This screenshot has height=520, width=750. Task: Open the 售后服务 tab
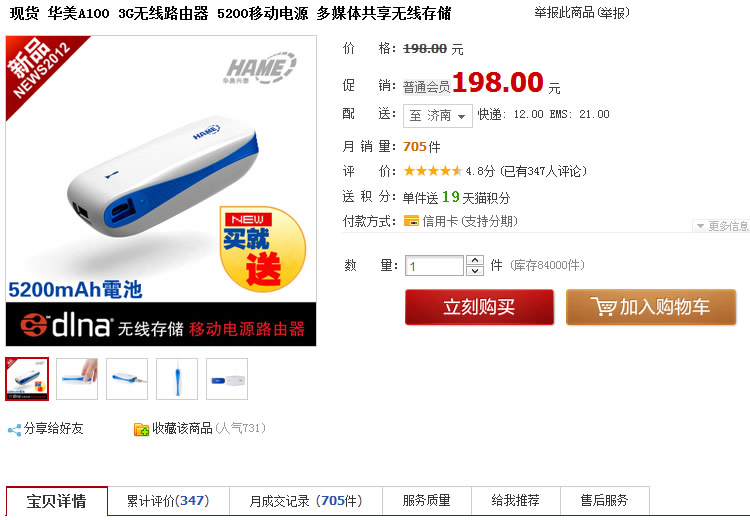[x=605, y=501]
